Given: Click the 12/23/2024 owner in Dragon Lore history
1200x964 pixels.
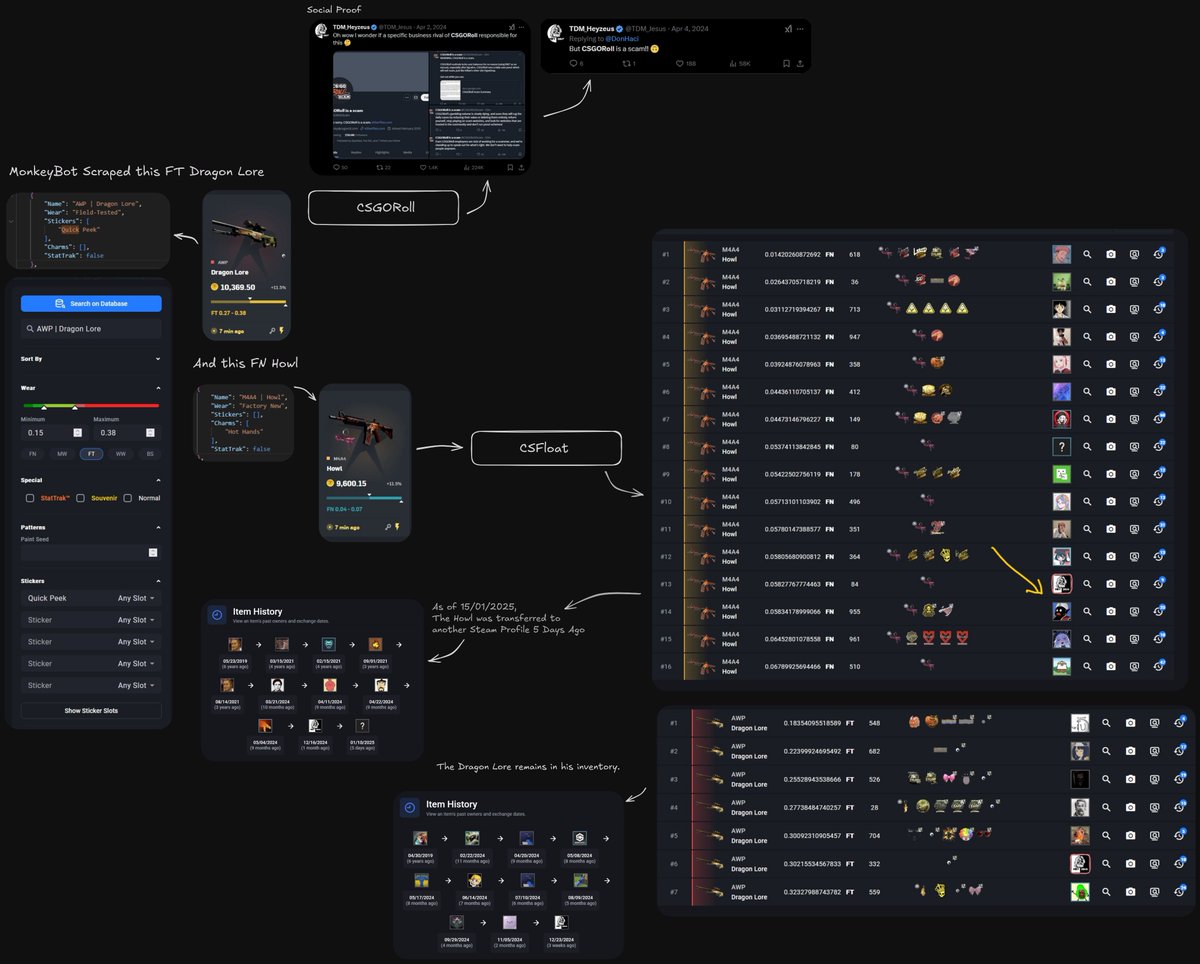Looking at the screenshot, I should coord(562,922).
